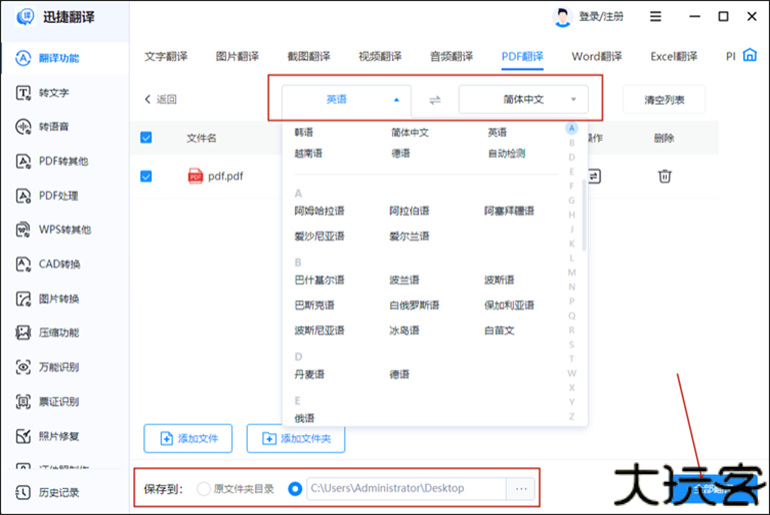The image size is (770, 515).
Task: Choose 丹麦语 in the language list
Action: tap(309, 375)
